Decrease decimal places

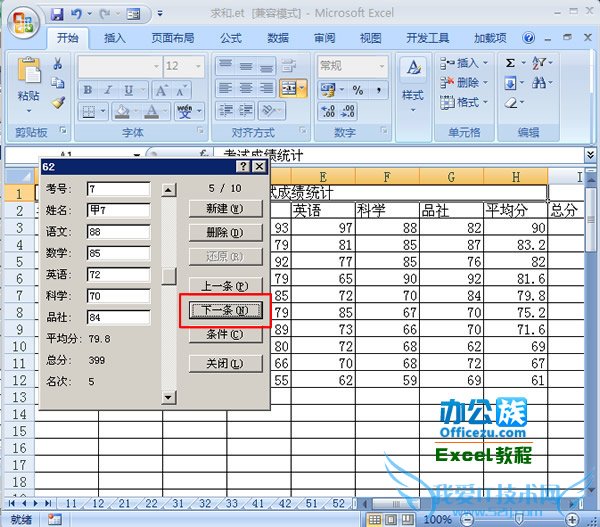348,111
